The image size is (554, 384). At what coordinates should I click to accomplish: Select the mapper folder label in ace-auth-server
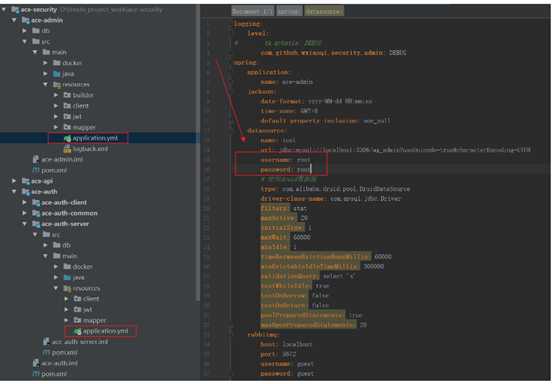94,320
